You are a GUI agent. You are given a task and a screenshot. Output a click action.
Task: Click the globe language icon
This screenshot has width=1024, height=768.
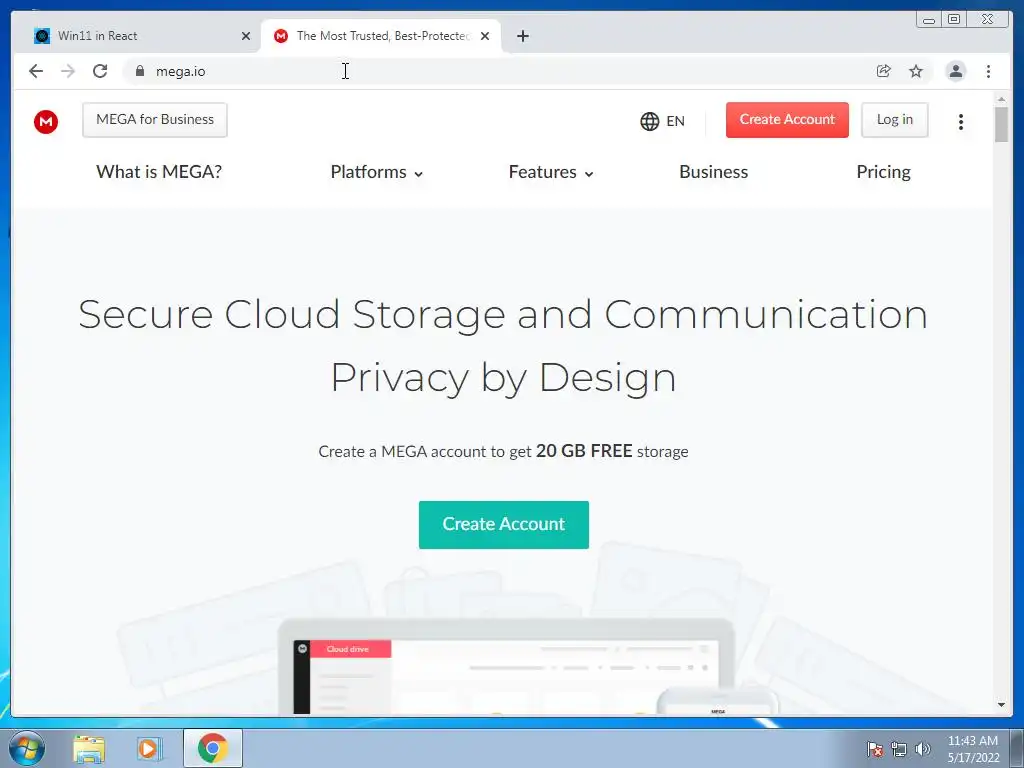649,121
